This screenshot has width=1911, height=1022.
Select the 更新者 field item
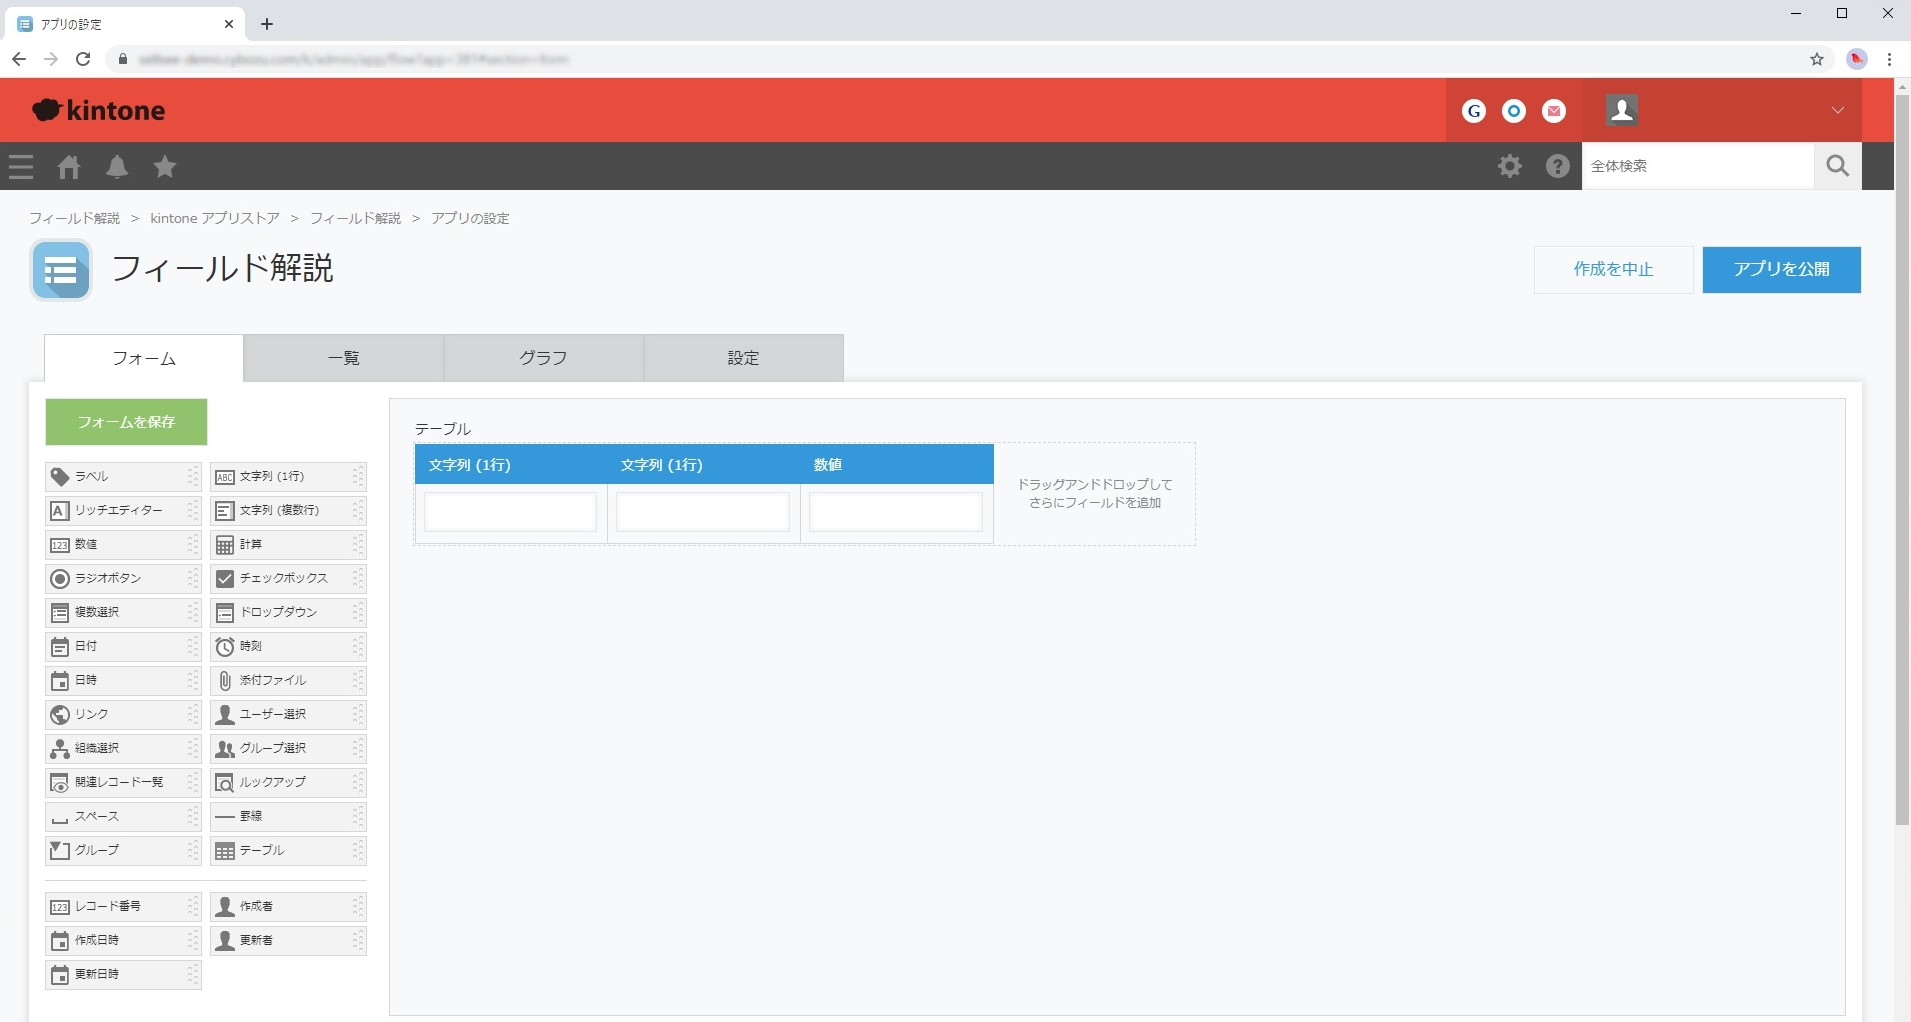288,941
